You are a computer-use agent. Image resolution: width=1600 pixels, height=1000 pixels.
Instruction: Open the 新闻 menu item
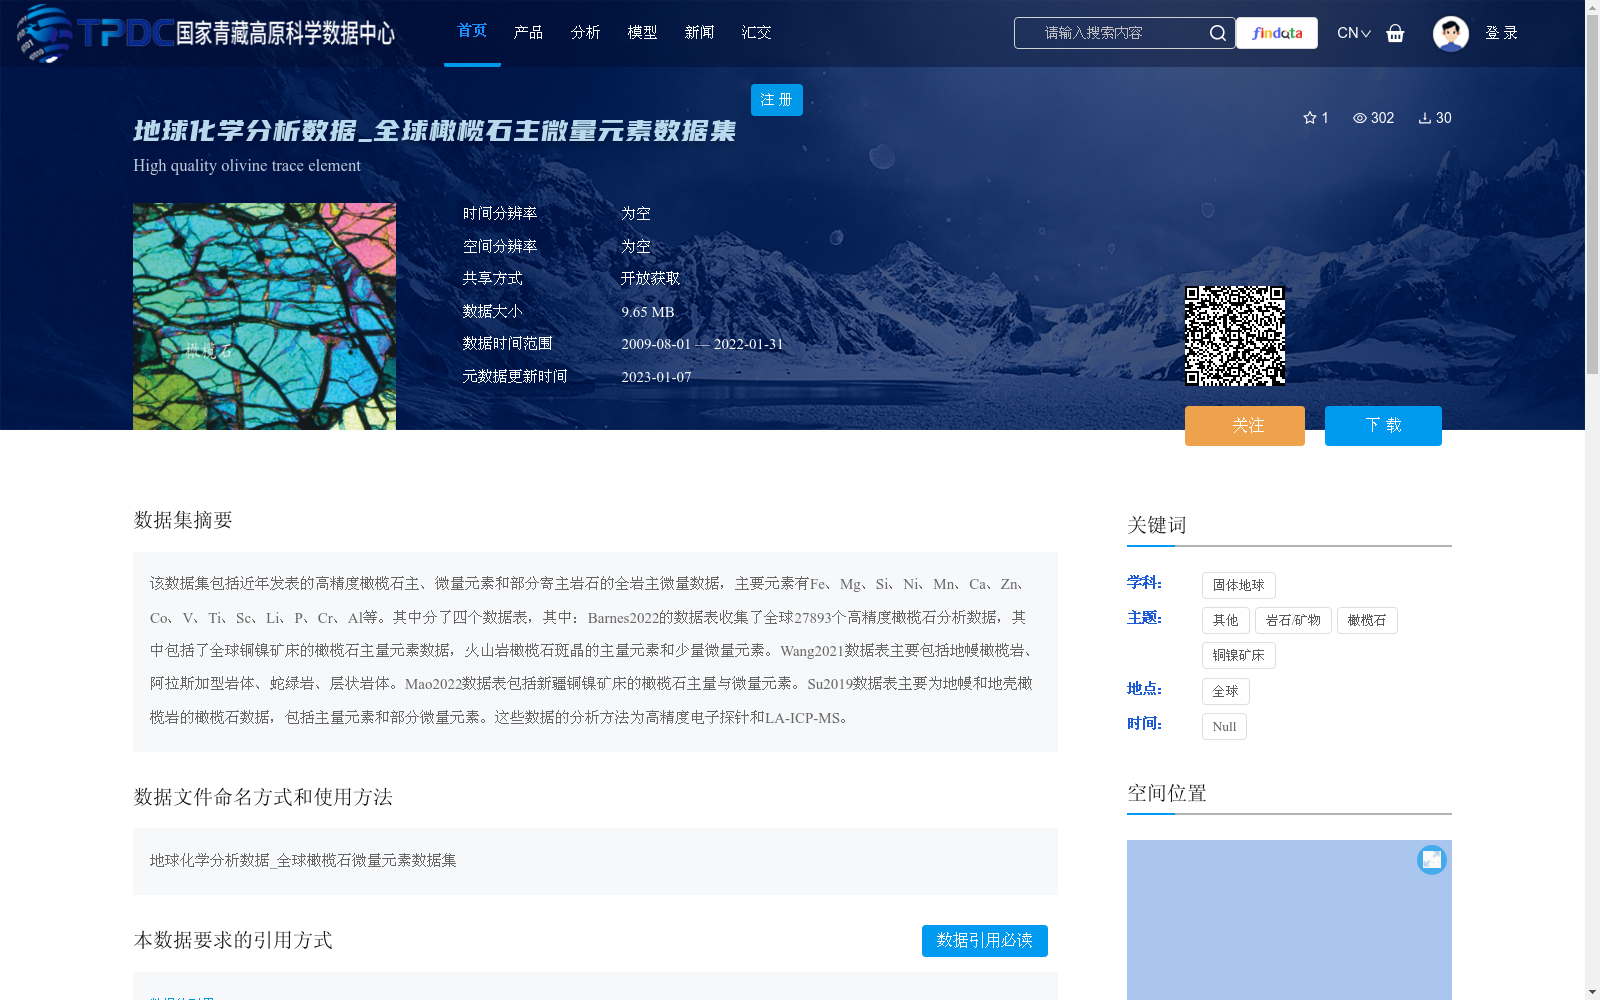coord(699,33)
